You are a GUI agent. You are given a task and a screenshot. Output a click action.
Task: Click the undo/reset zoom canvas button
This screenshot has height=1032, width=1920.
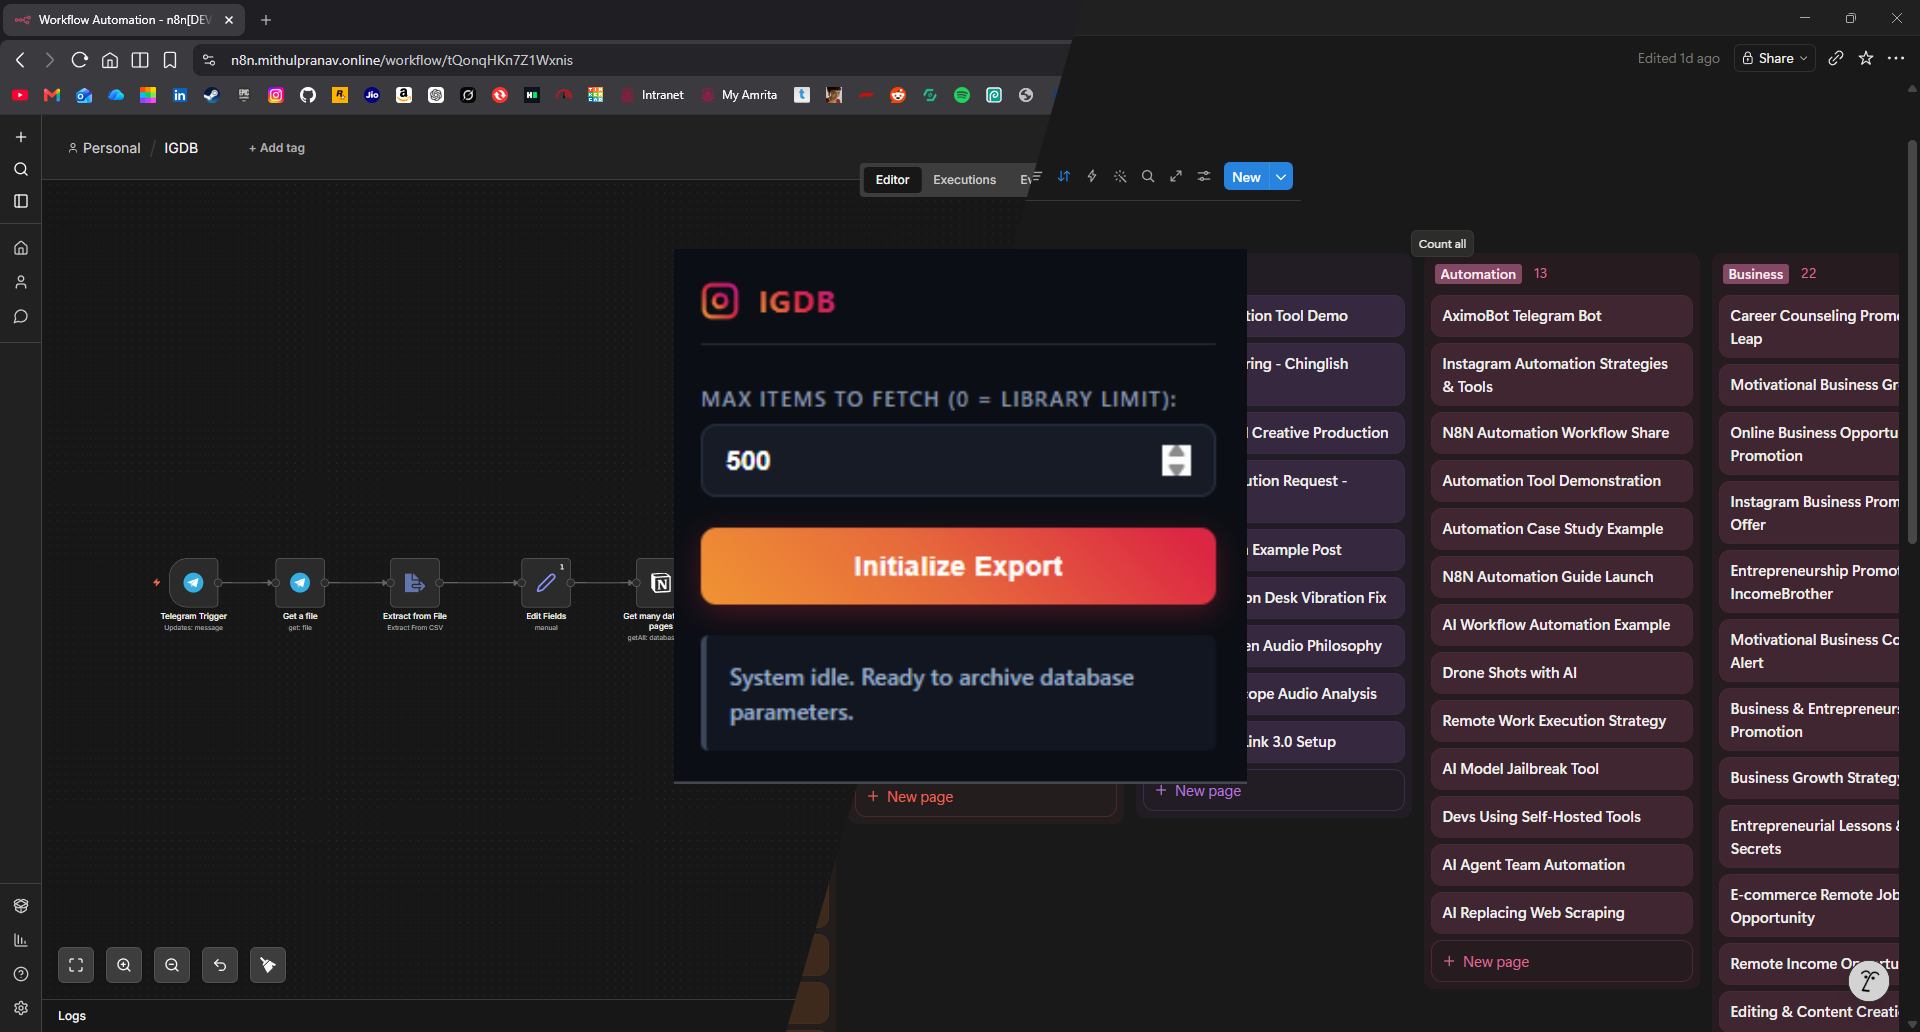click(x=220, y=965)
